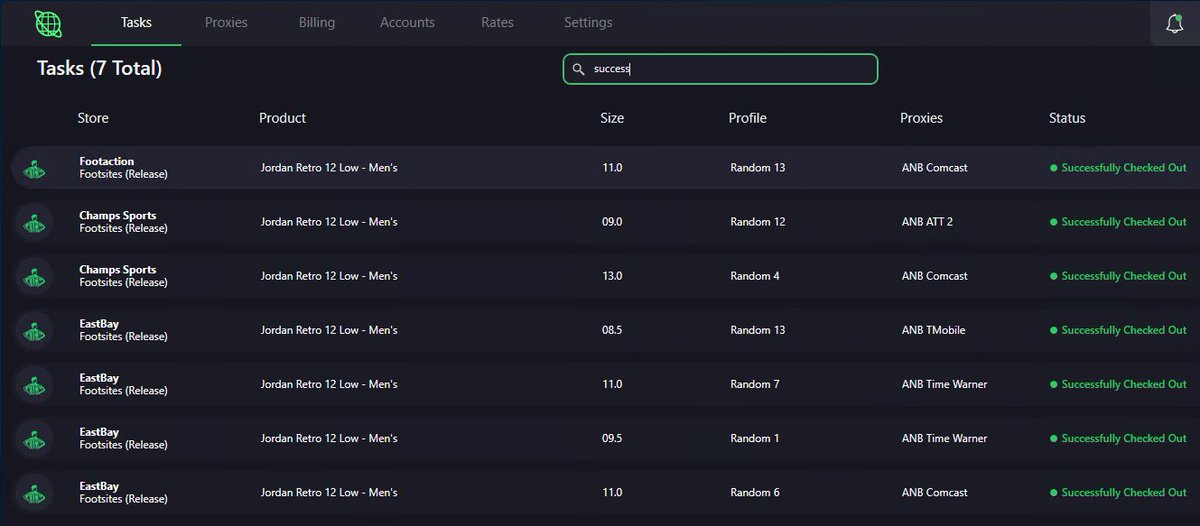Click 'ANB Time Warner' in Random 1 row
Screen dimensions: 1200x526
click(x=943, y=438)
